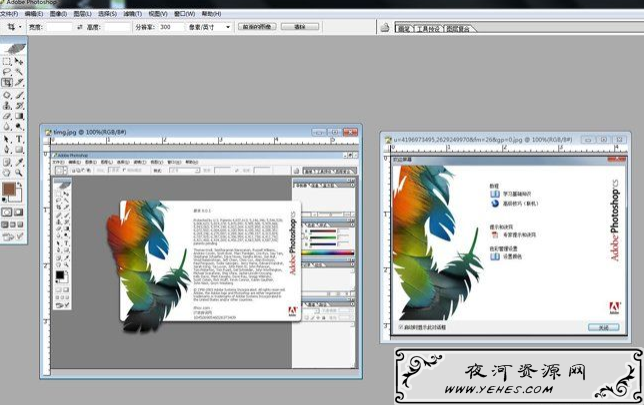Switch to Full Screen mode
Image resolution: width=644 pixels, height=405 pixels.
click(x=21, y=225)
